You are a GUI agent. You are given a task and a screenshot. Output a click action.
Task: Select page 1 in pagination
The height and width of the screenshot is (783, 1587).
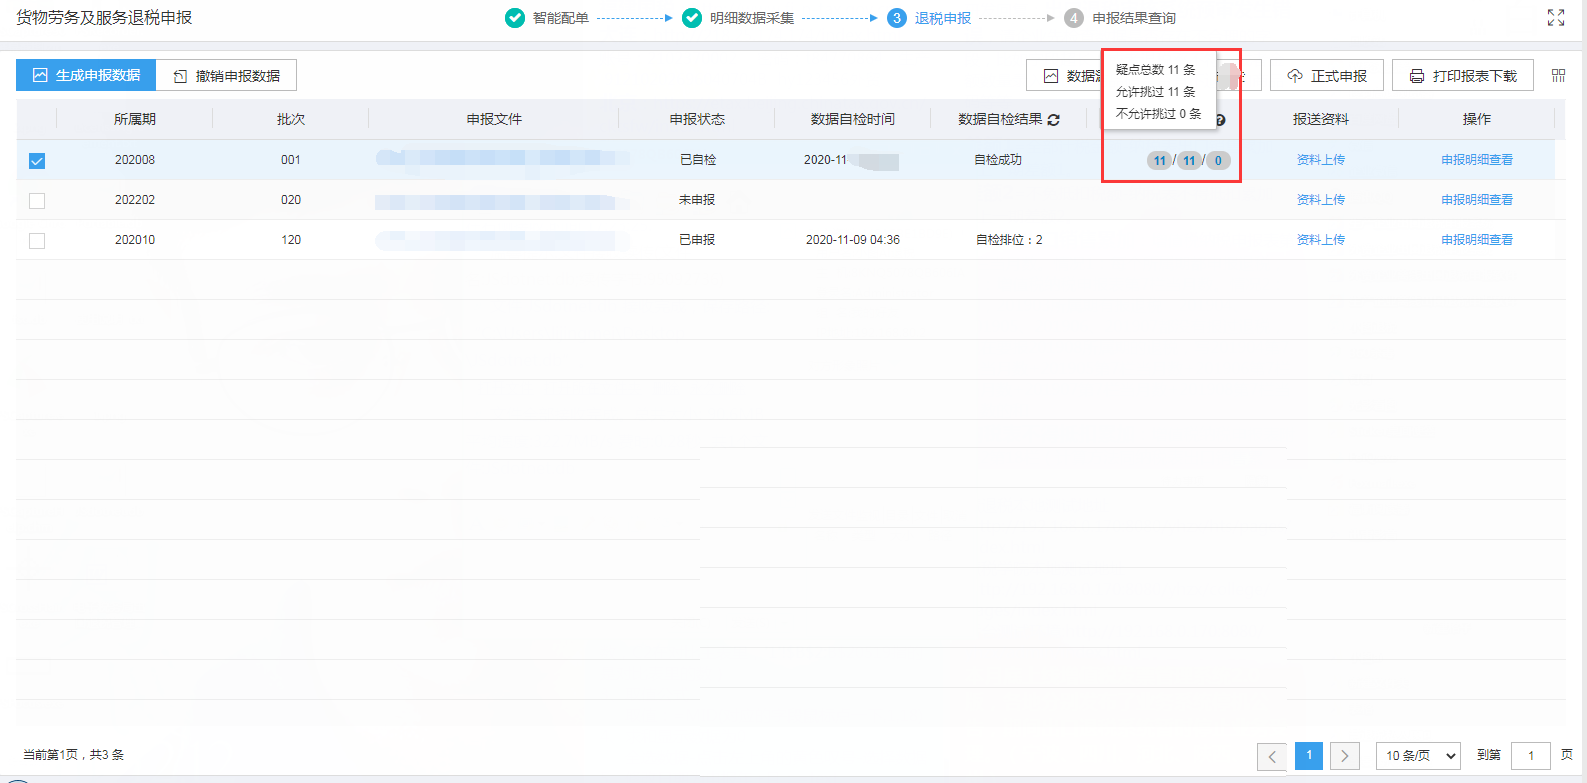pyautogui.click(x=1309, y=756)
